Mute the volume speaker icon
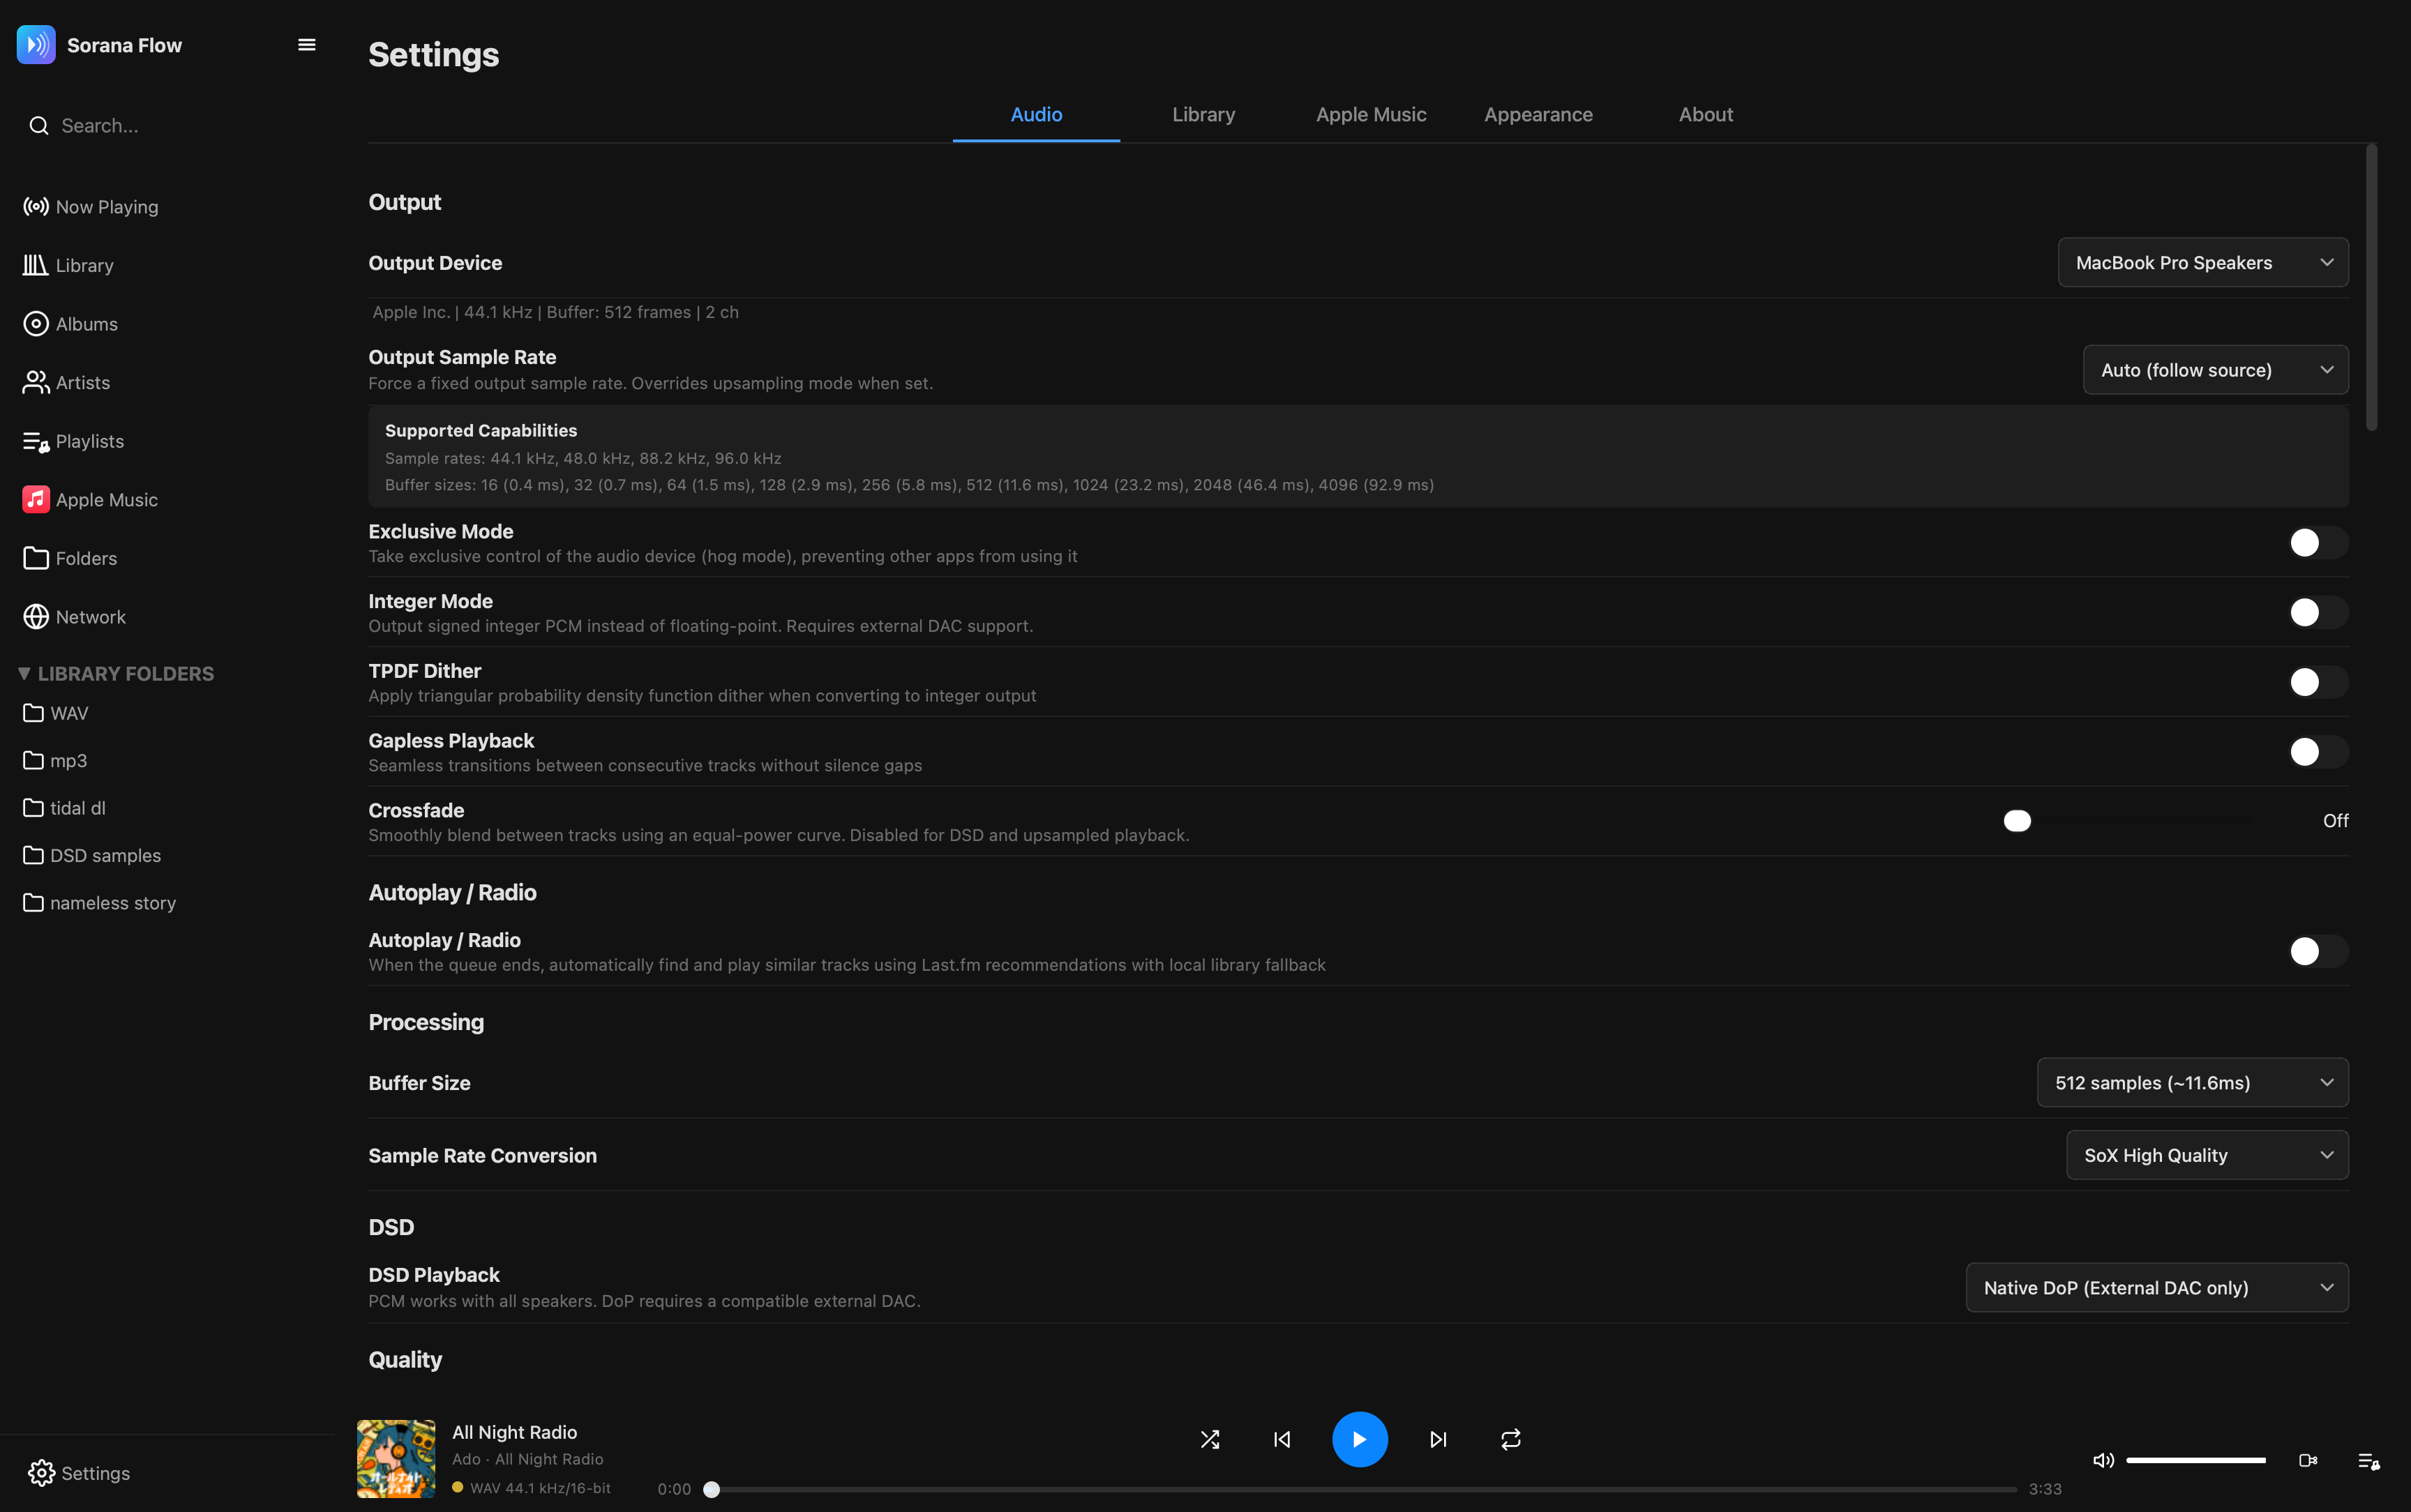The image size is (2411, 1512). point(2103,1460)
